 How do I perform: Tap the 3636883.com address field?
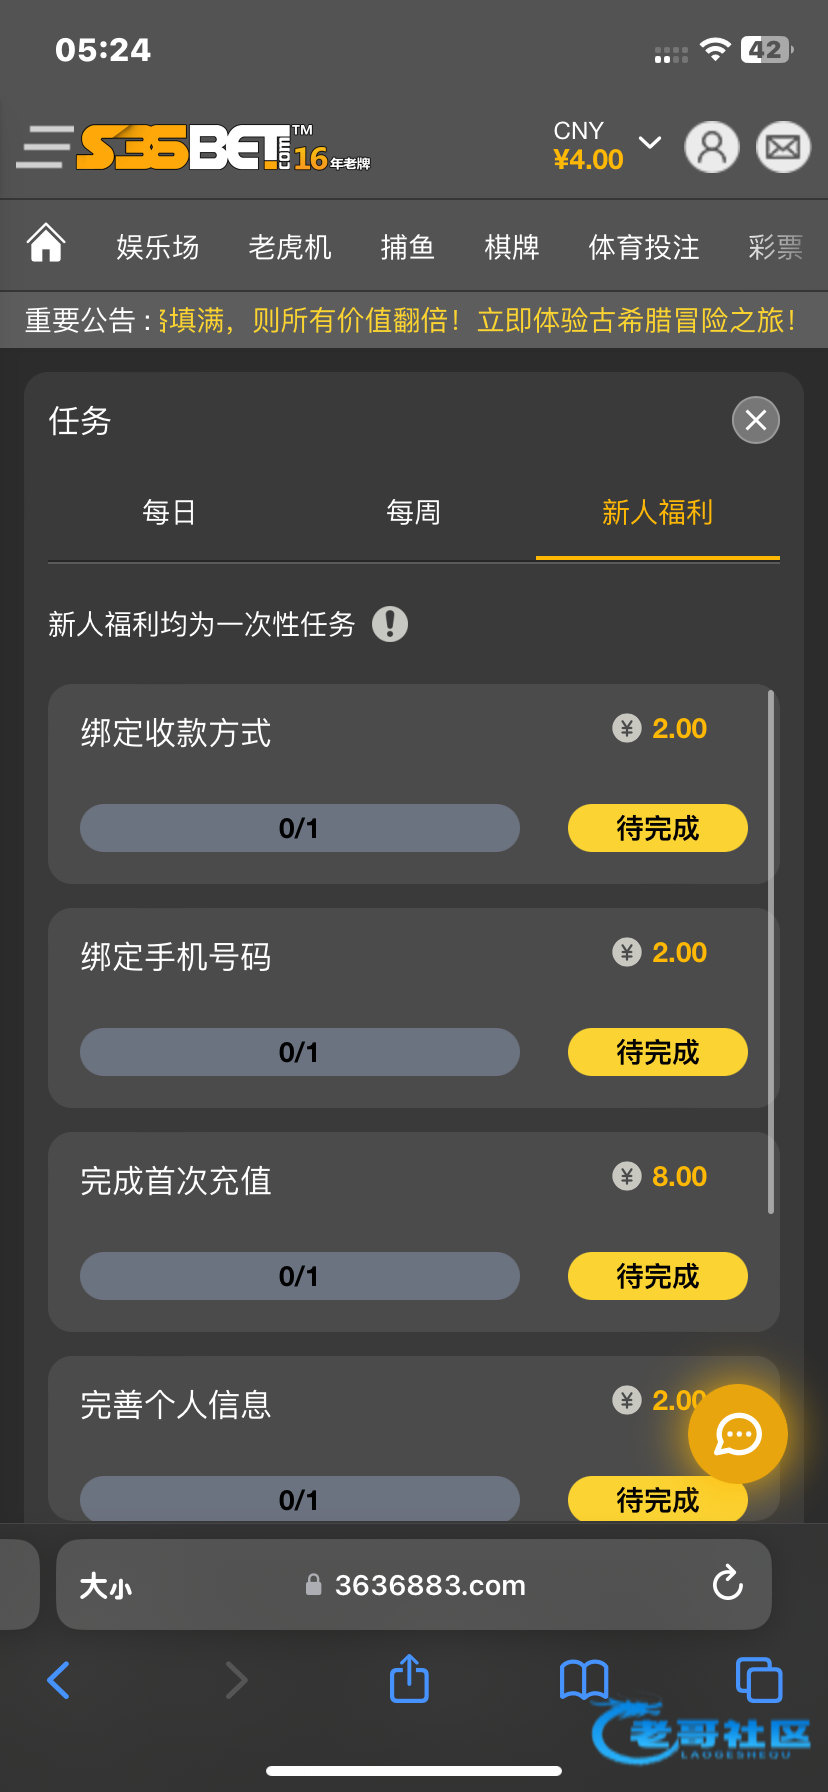(428, 1585)
